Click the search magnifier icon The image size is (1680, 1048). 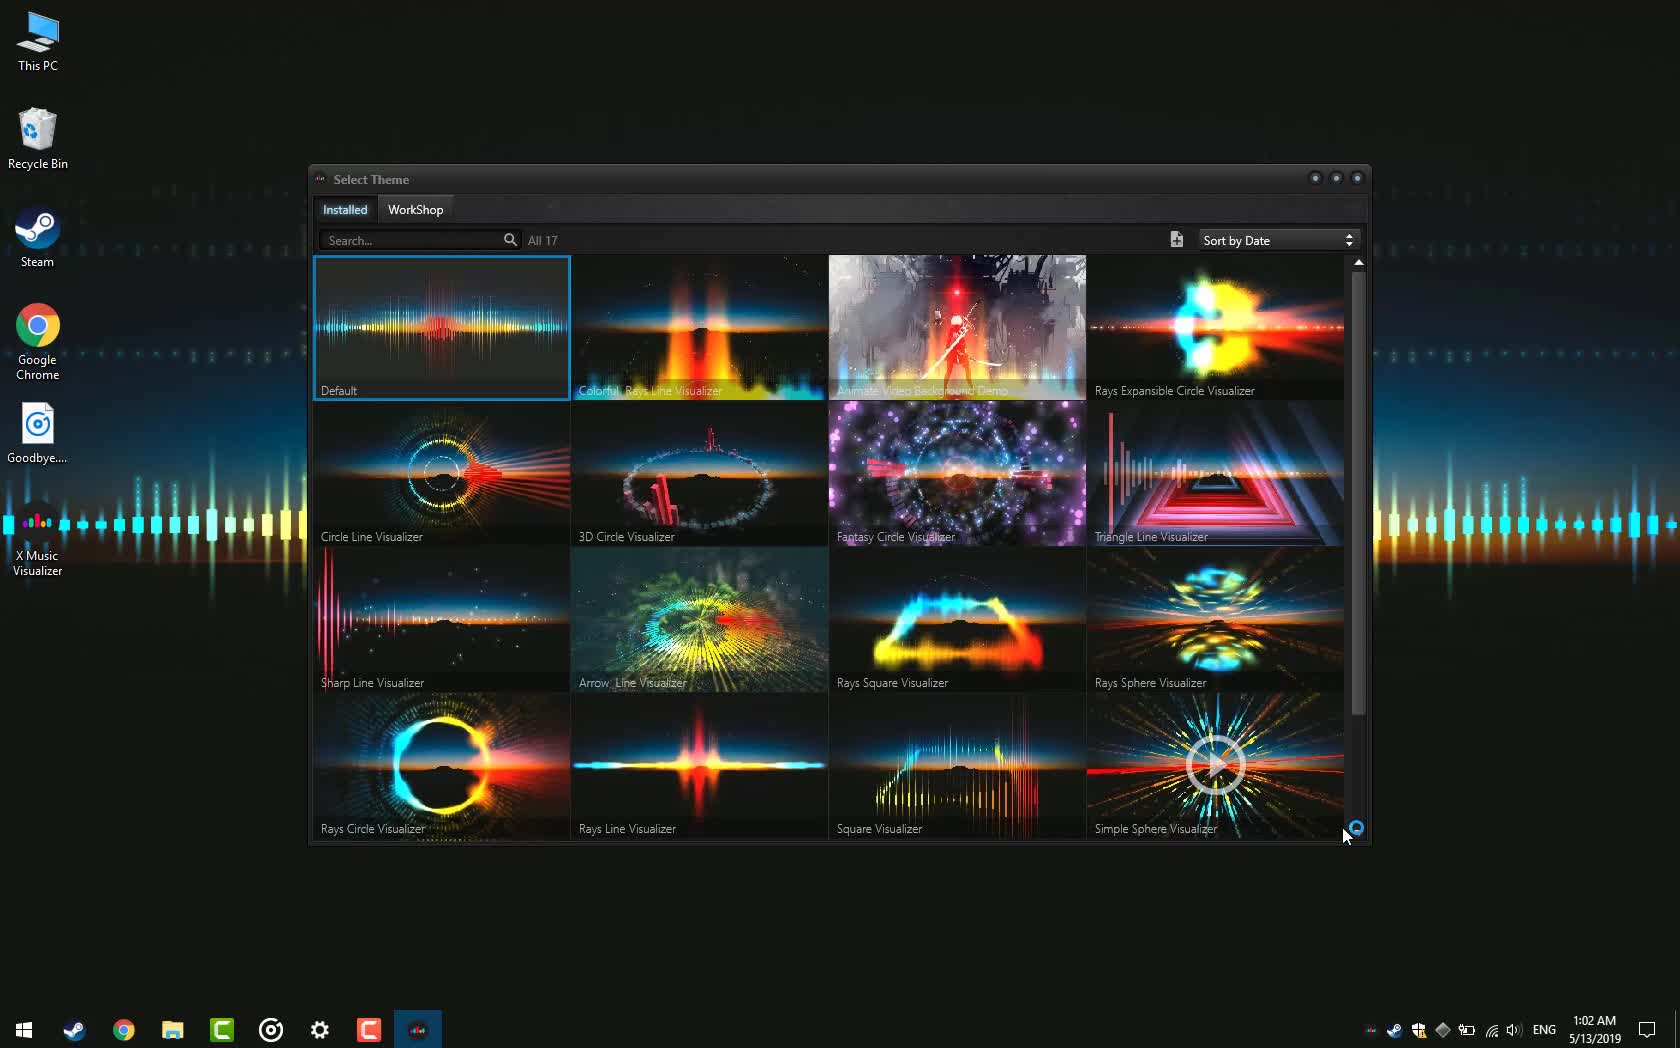(510, 240)
